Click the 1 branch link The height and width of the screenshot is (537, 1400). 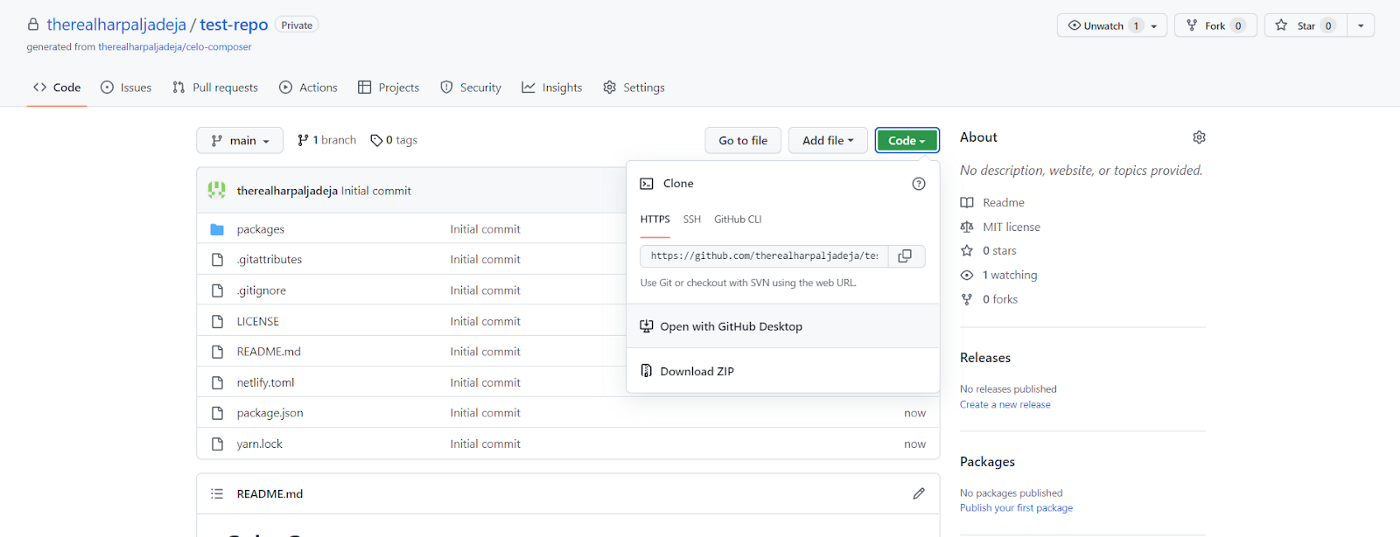click(327, 140)
